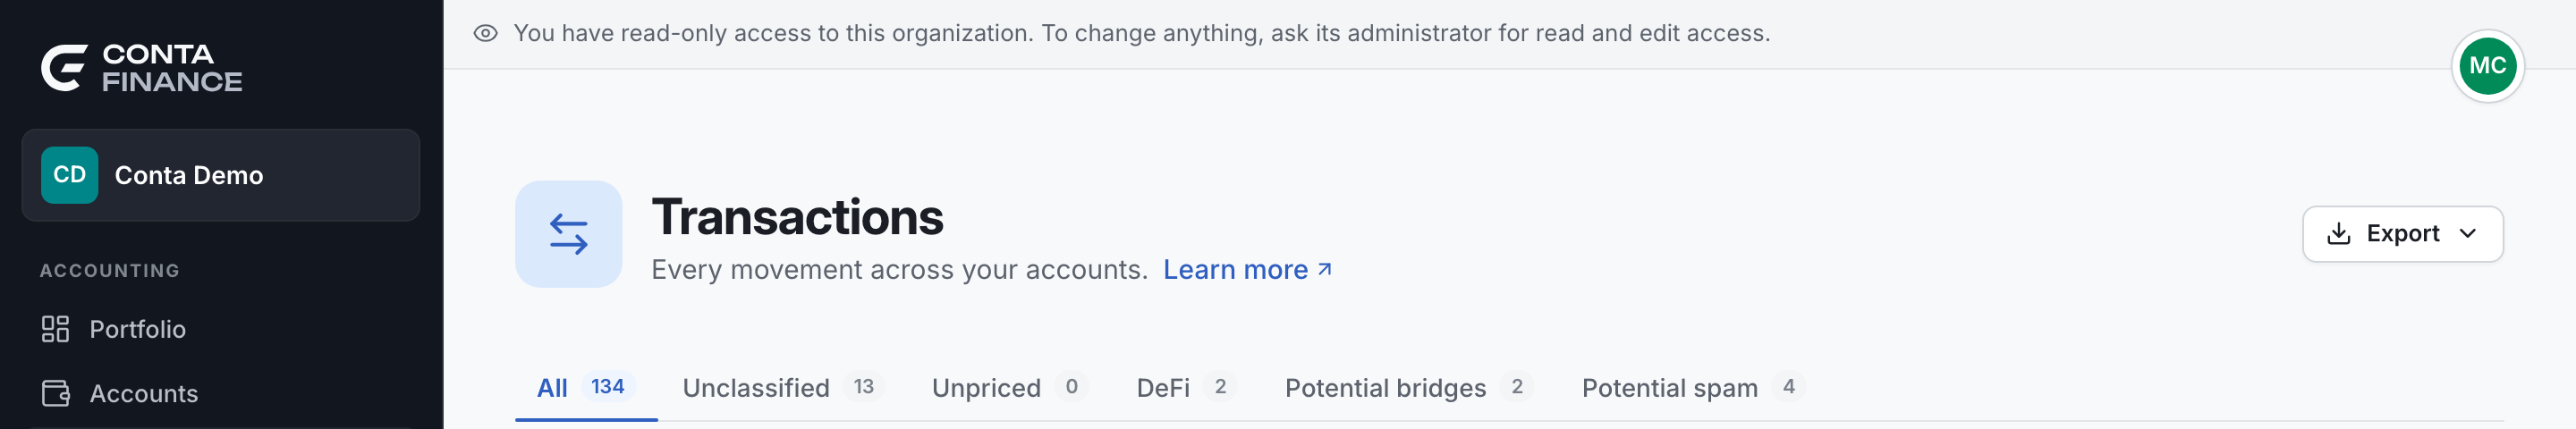
Task: Click the Conta Finance logo icon
Action: (64, 68)
